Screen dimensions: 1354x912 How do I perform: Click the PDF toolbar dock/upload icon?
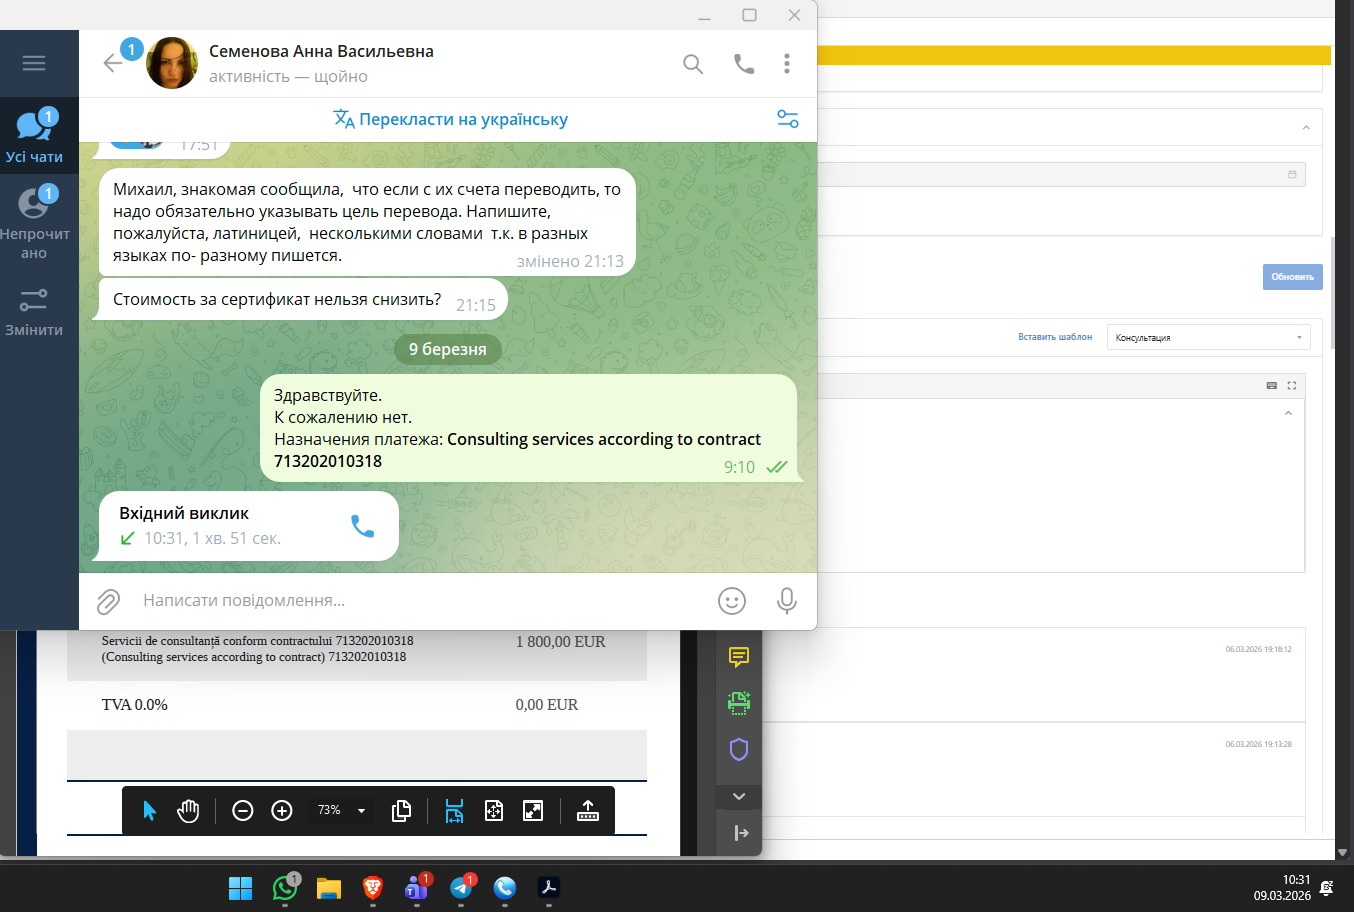(x=588, y=811)
